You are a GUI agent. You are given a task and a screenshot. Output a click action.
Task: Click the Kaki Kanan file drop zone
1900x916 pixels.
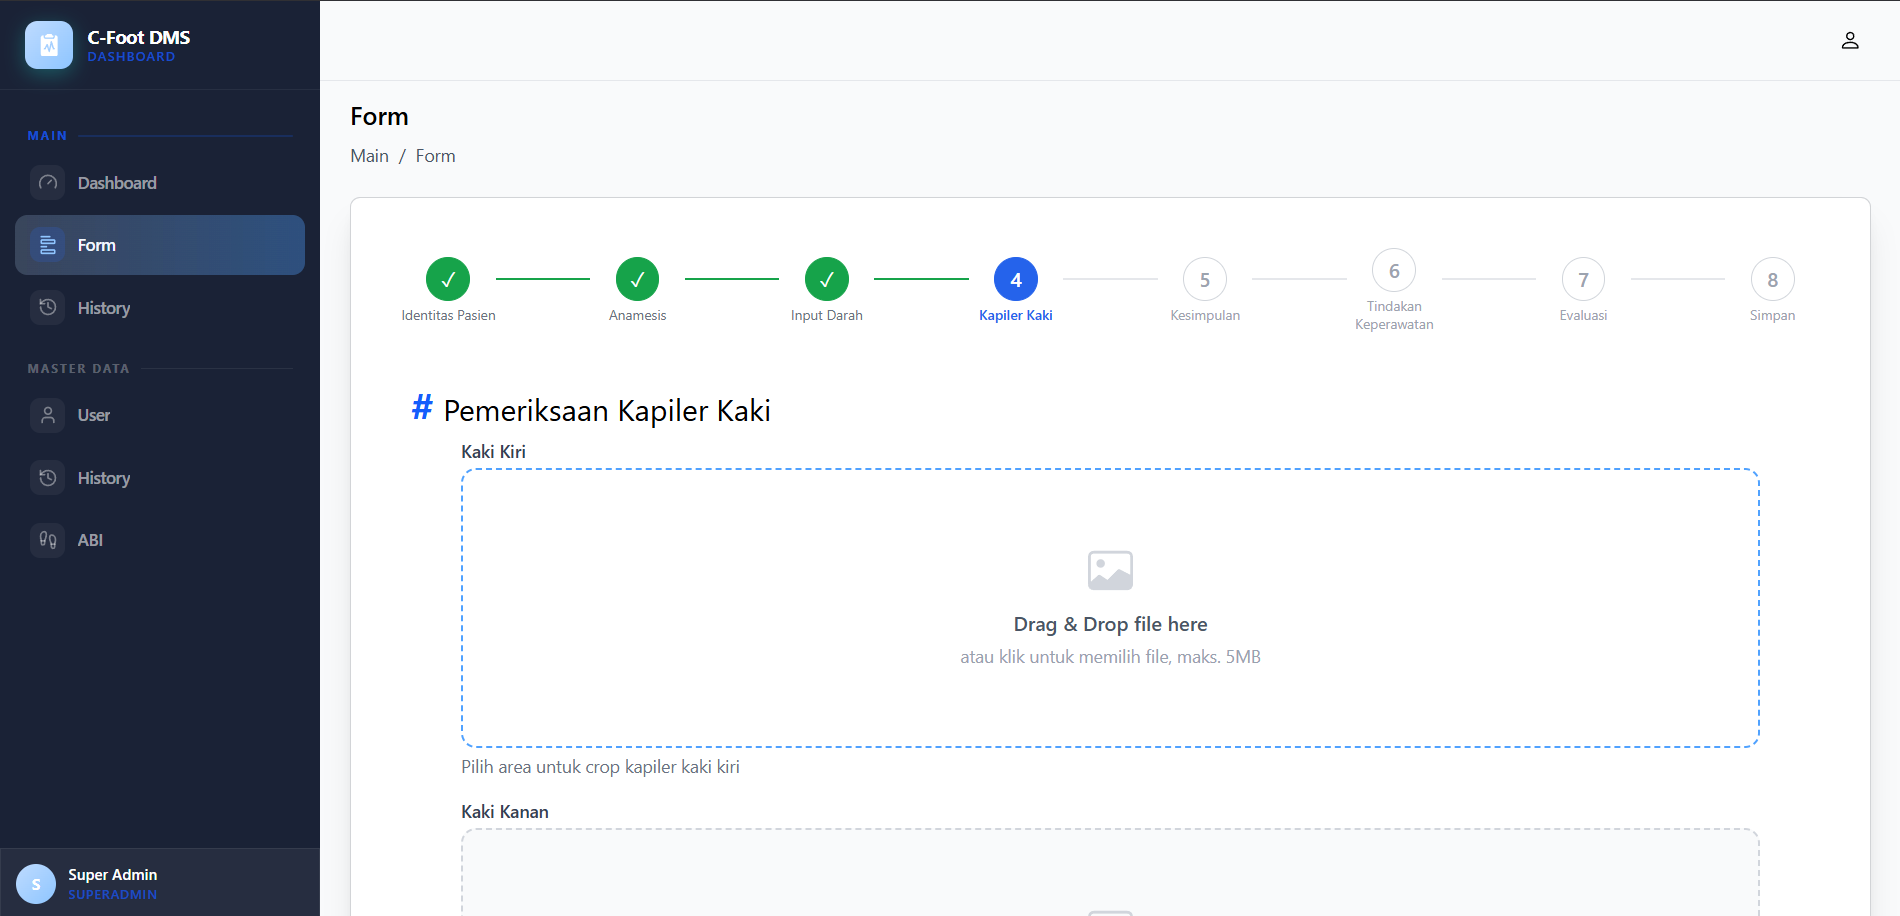[x=1110, y=872]
